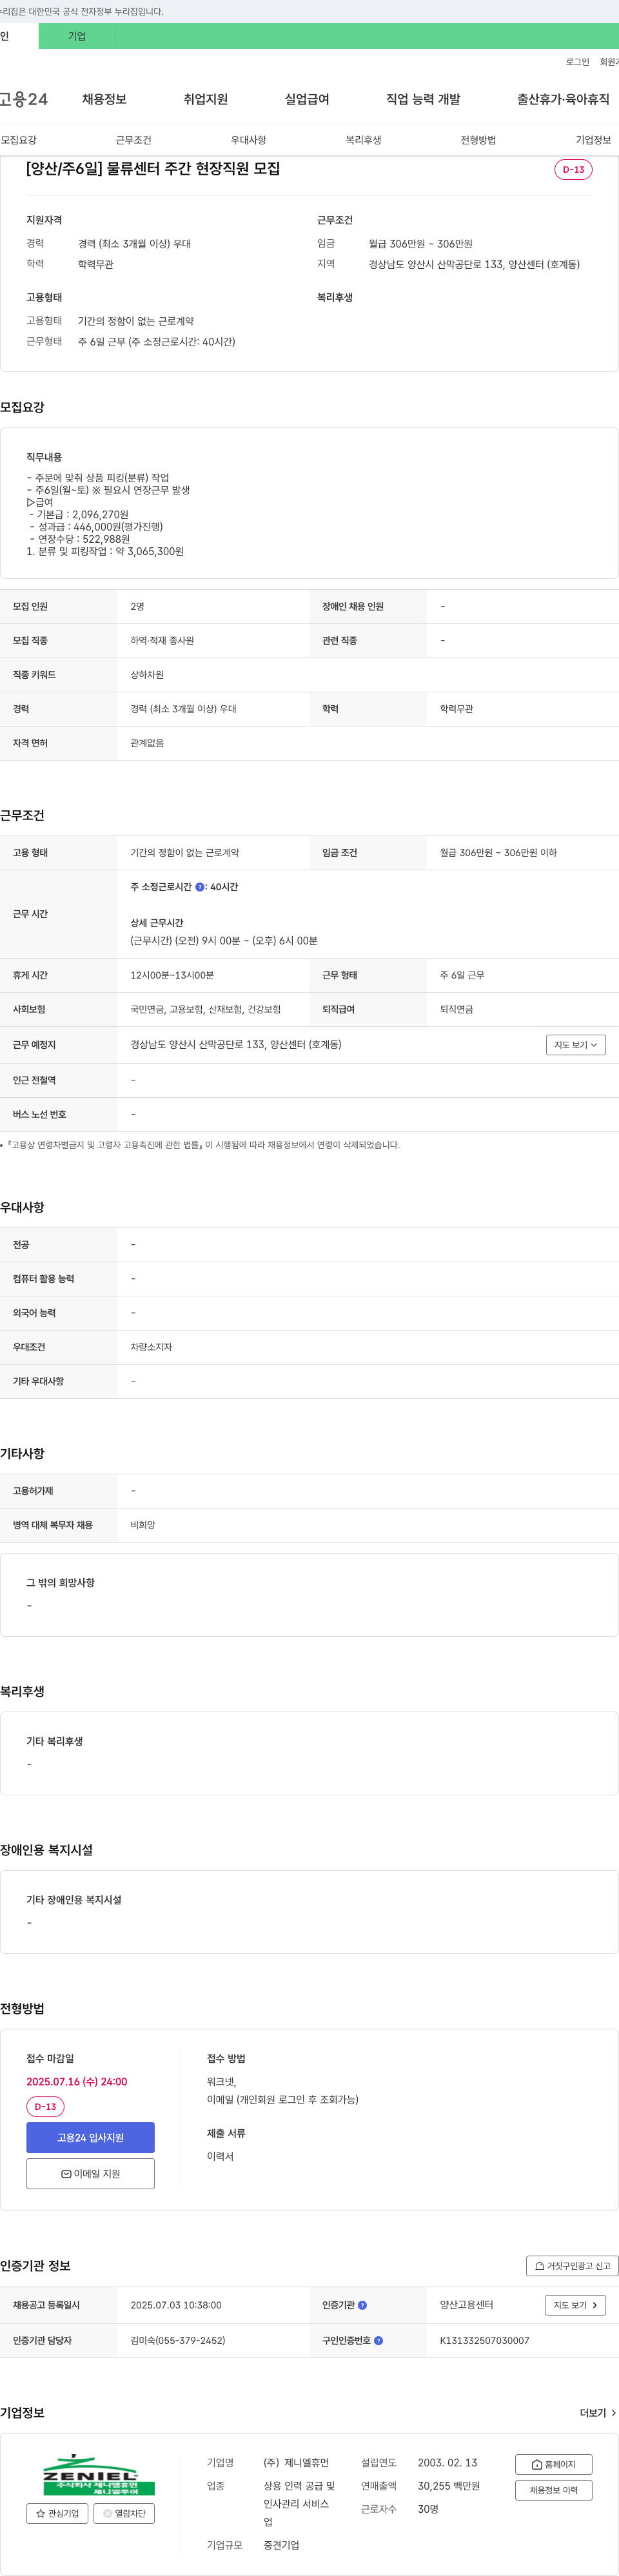Click the 비희망 military service value
The image size is (619, 2576).
coord(143,1525)
